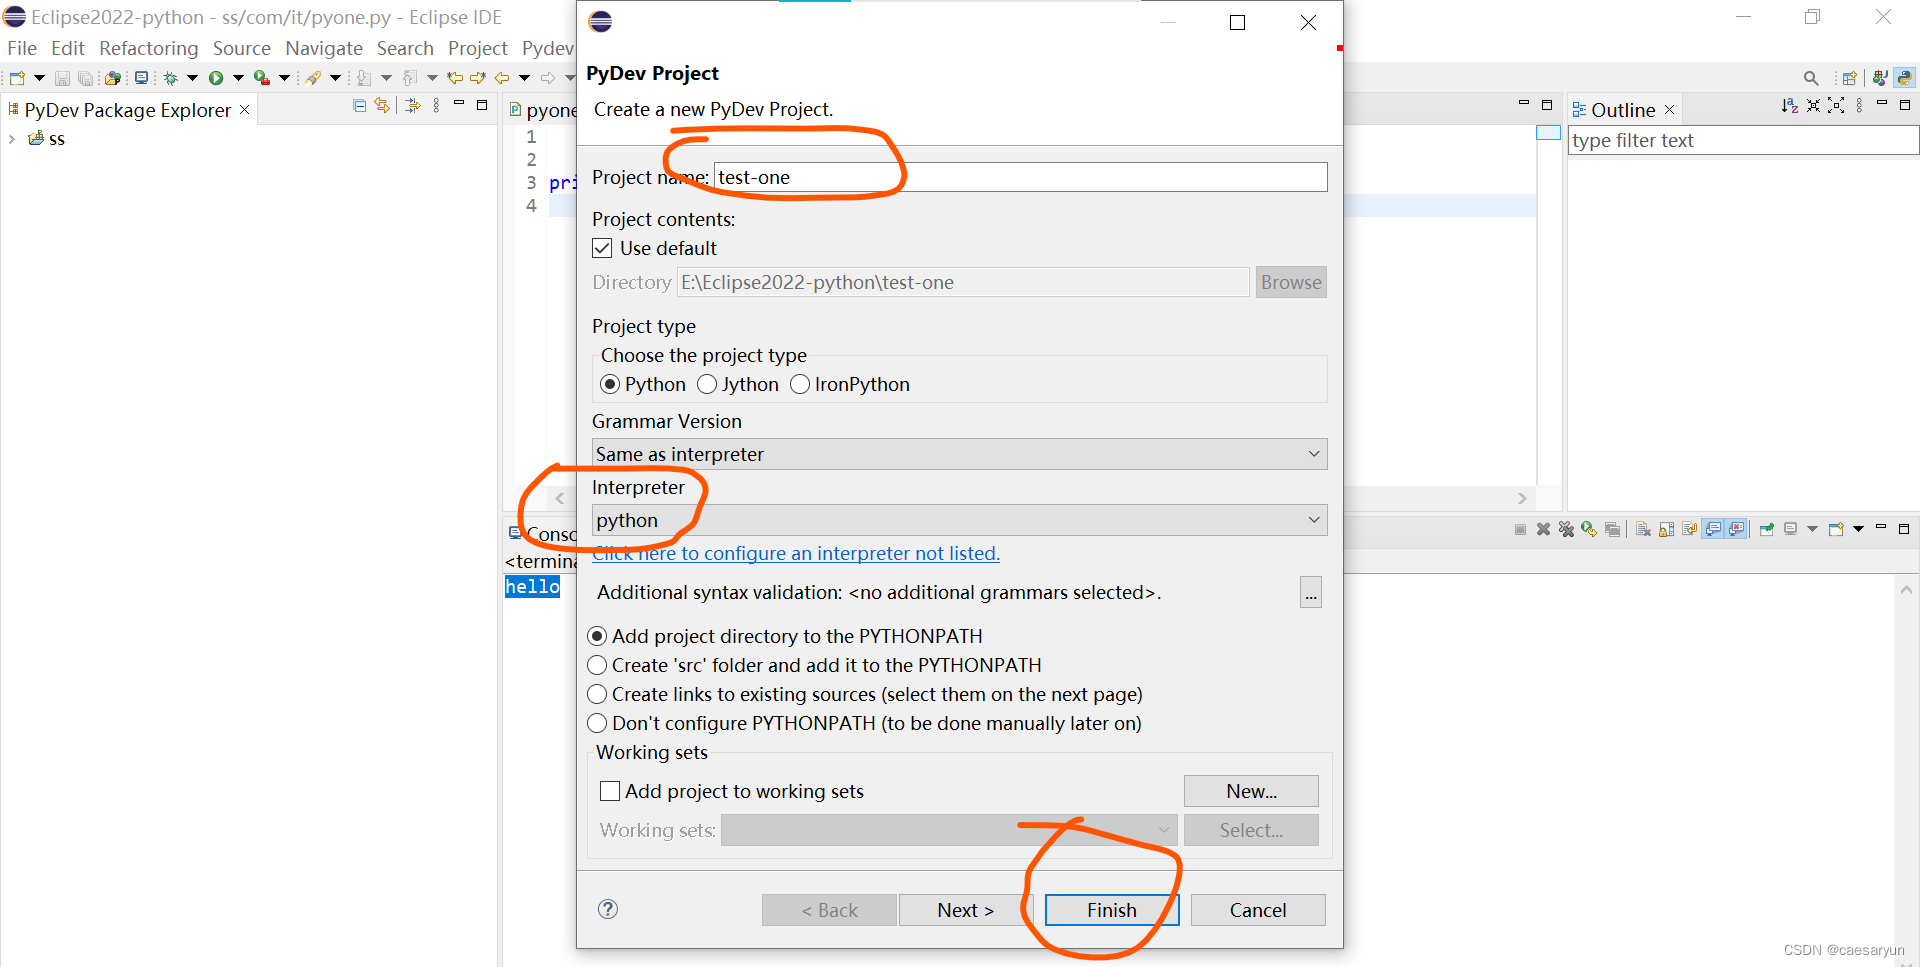Open the Navigate menu

(324, 48)
